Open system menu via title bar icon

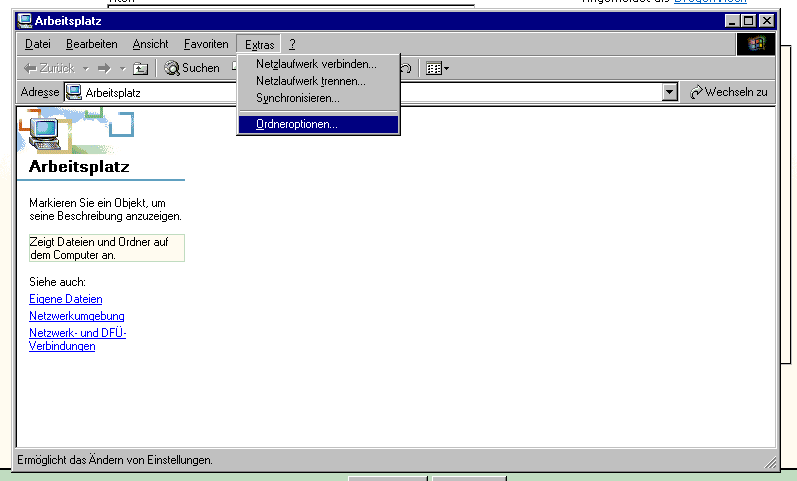click(x=25, y=20)
